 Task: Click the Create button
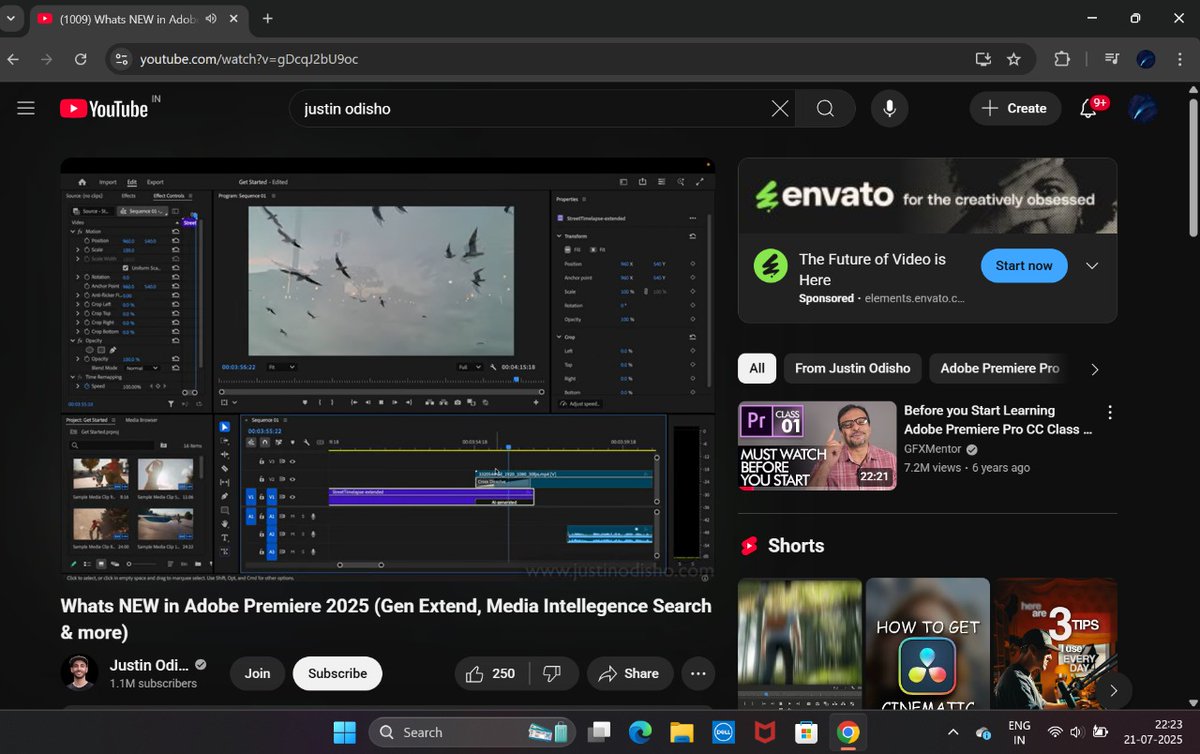[1014, 108]
